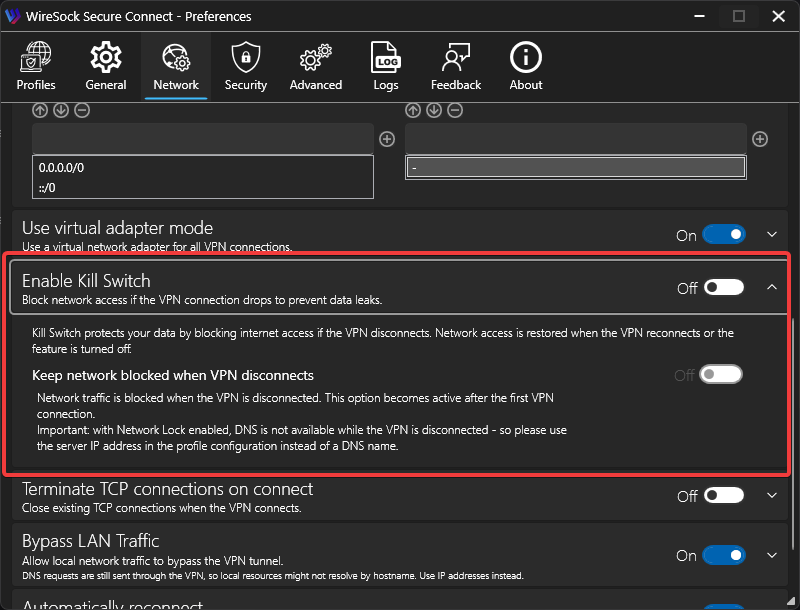Screen dimensions: 800x610
Task: Open the Advanced settings section
Action: click(x=316, y=66)
